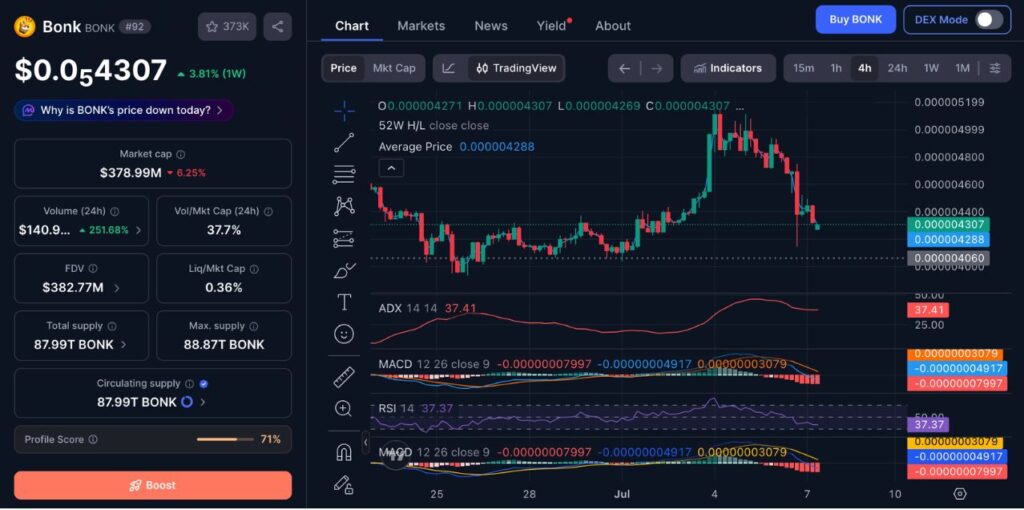Open chart settings sliders icon
The width and height of the screenshot is (1024, 510).
995,68
